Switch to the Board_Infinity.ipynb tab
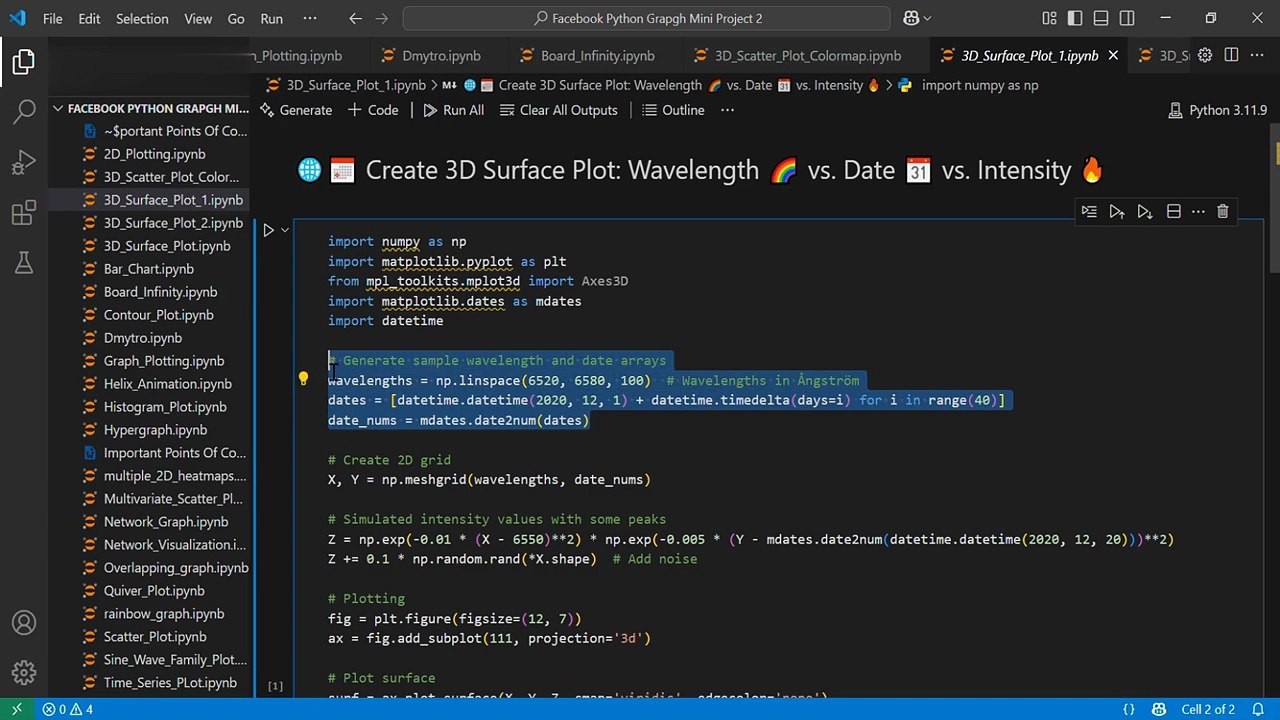Screen dimensions: 1280x720 tap(597, 56)
